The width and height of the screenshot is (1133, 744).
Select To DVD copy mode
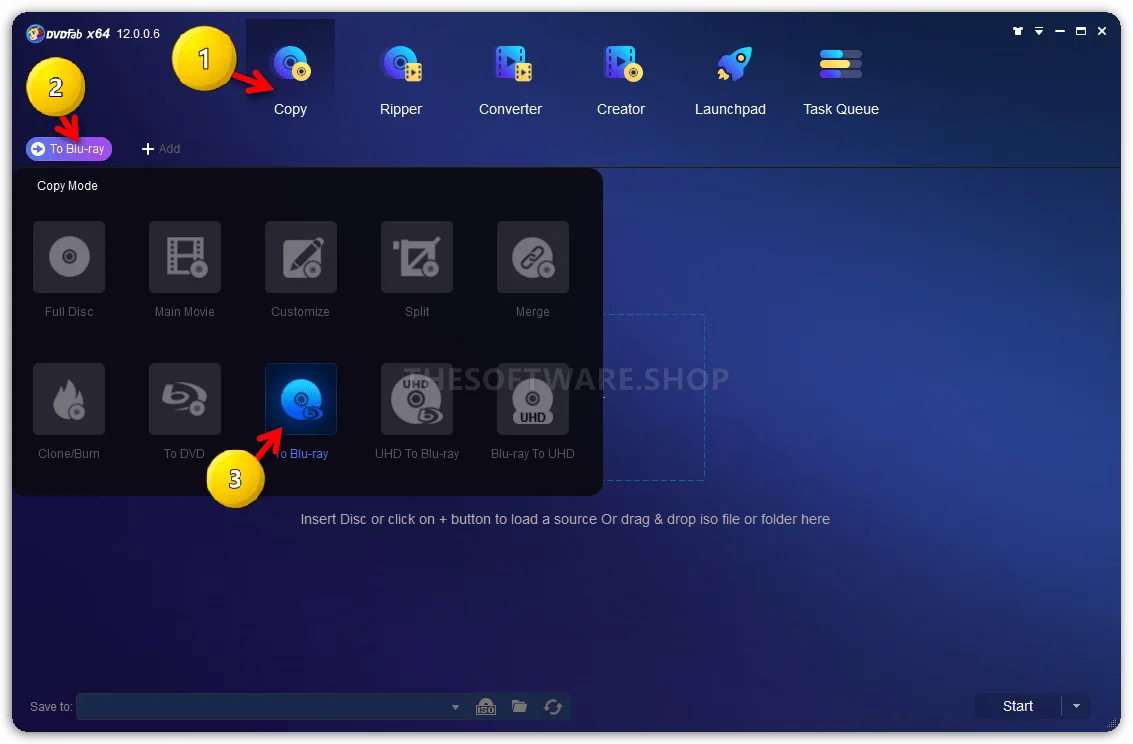click(185, 399)
